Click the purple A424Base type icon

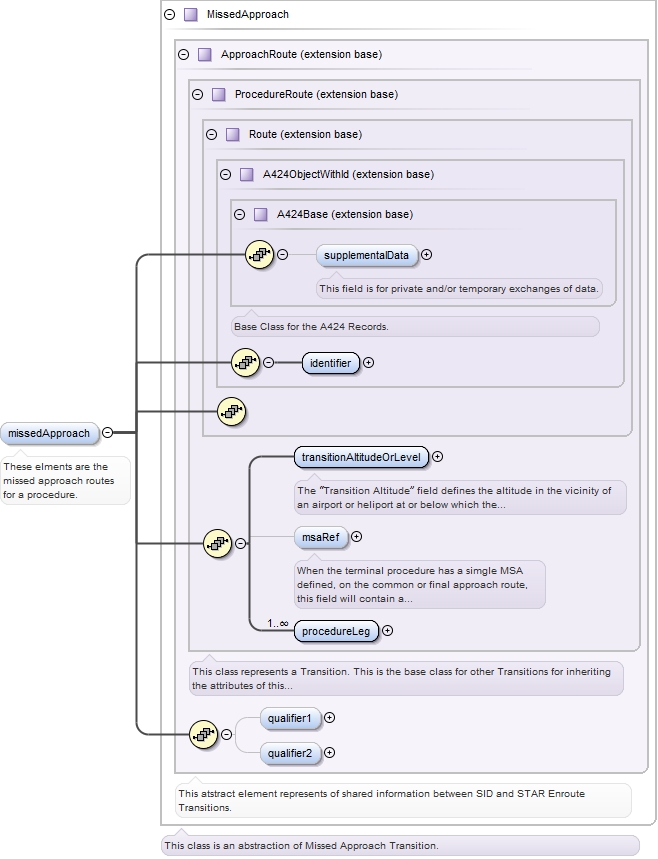click(260, 214)
